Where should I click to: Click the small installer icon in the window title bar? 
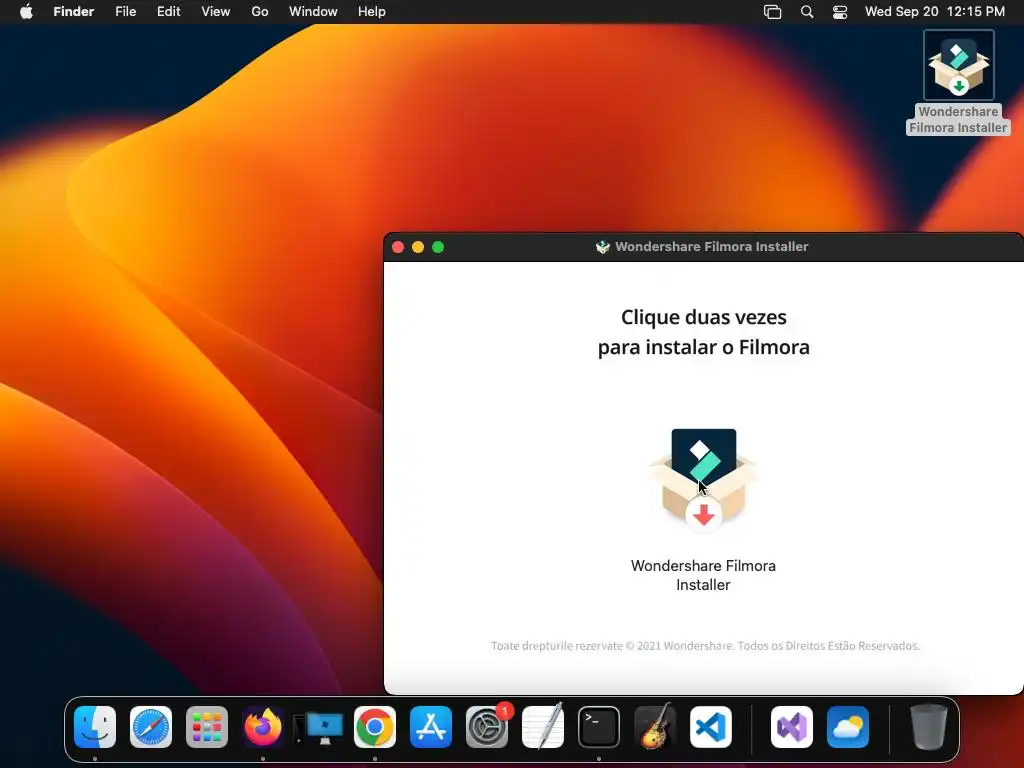602,247
